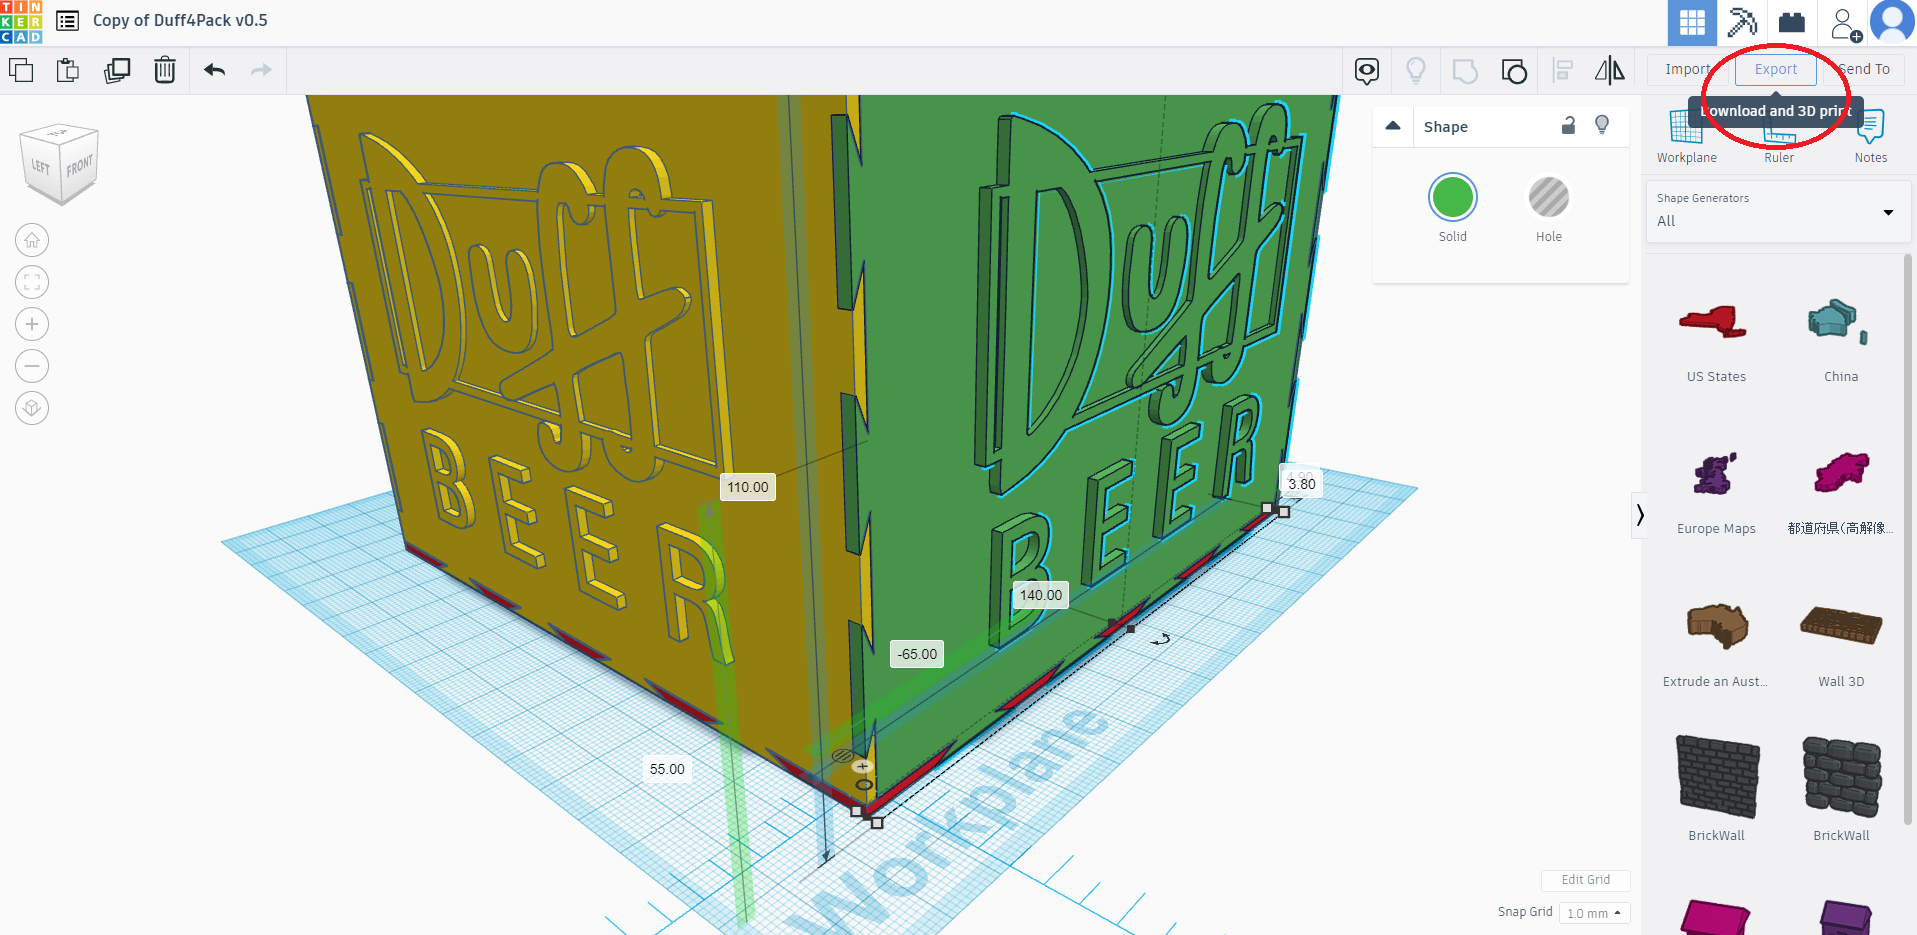Screen dimensions: 1917x935
Task: Reset to home view
Action: 32,240
